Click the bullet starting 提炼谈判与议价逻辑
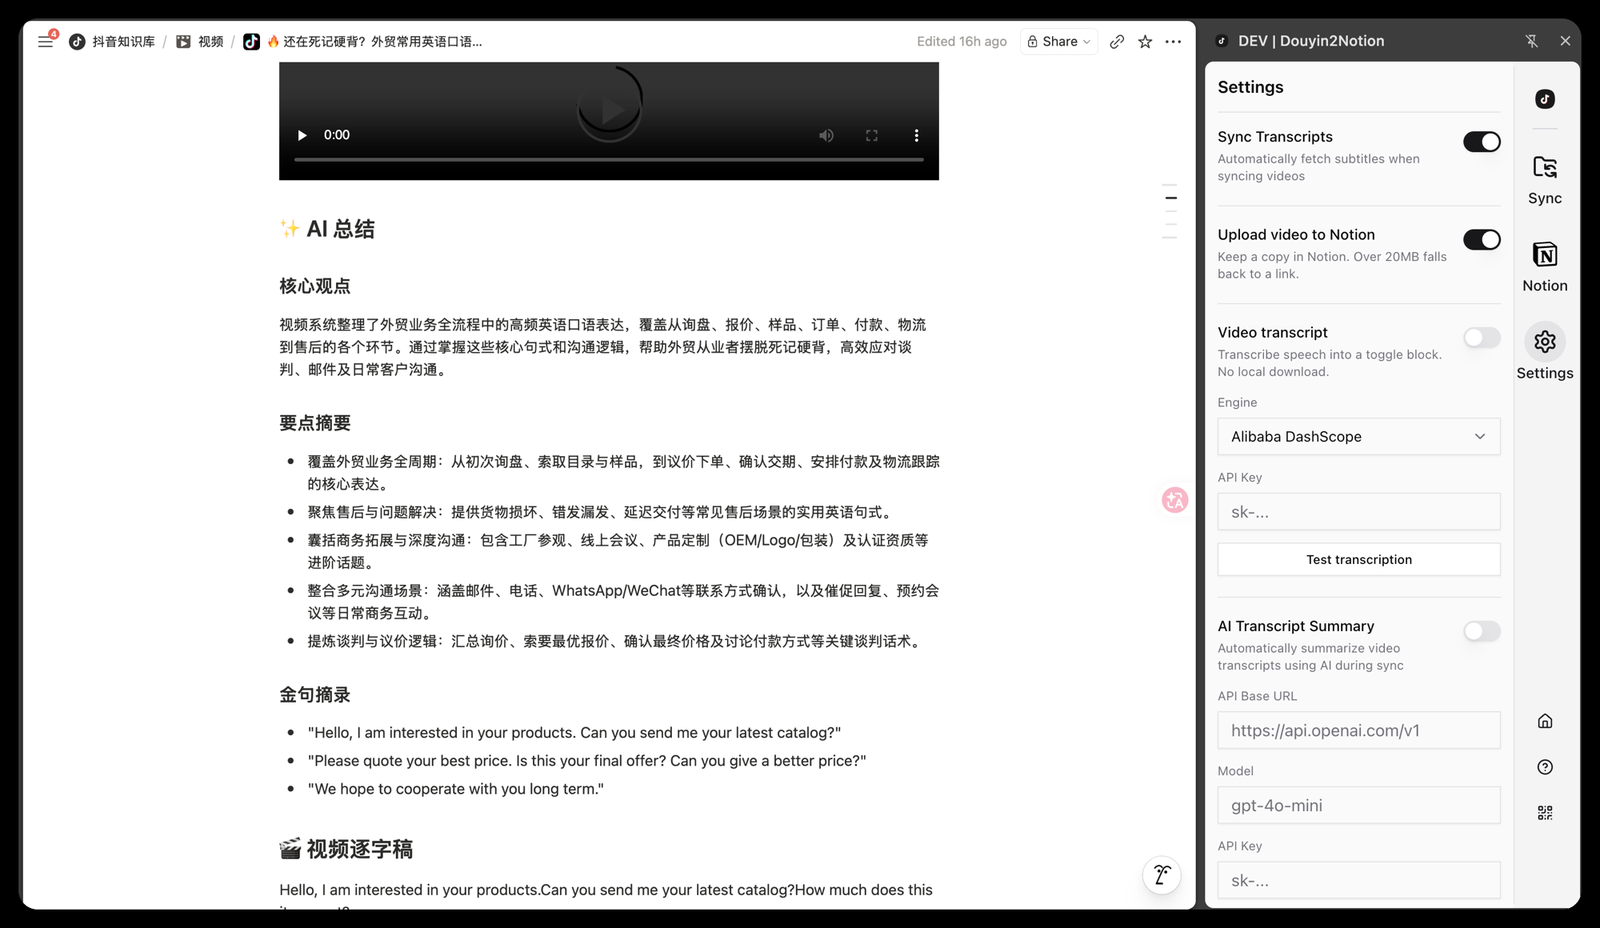This screenshot has height=928, width=1600. 614,641
